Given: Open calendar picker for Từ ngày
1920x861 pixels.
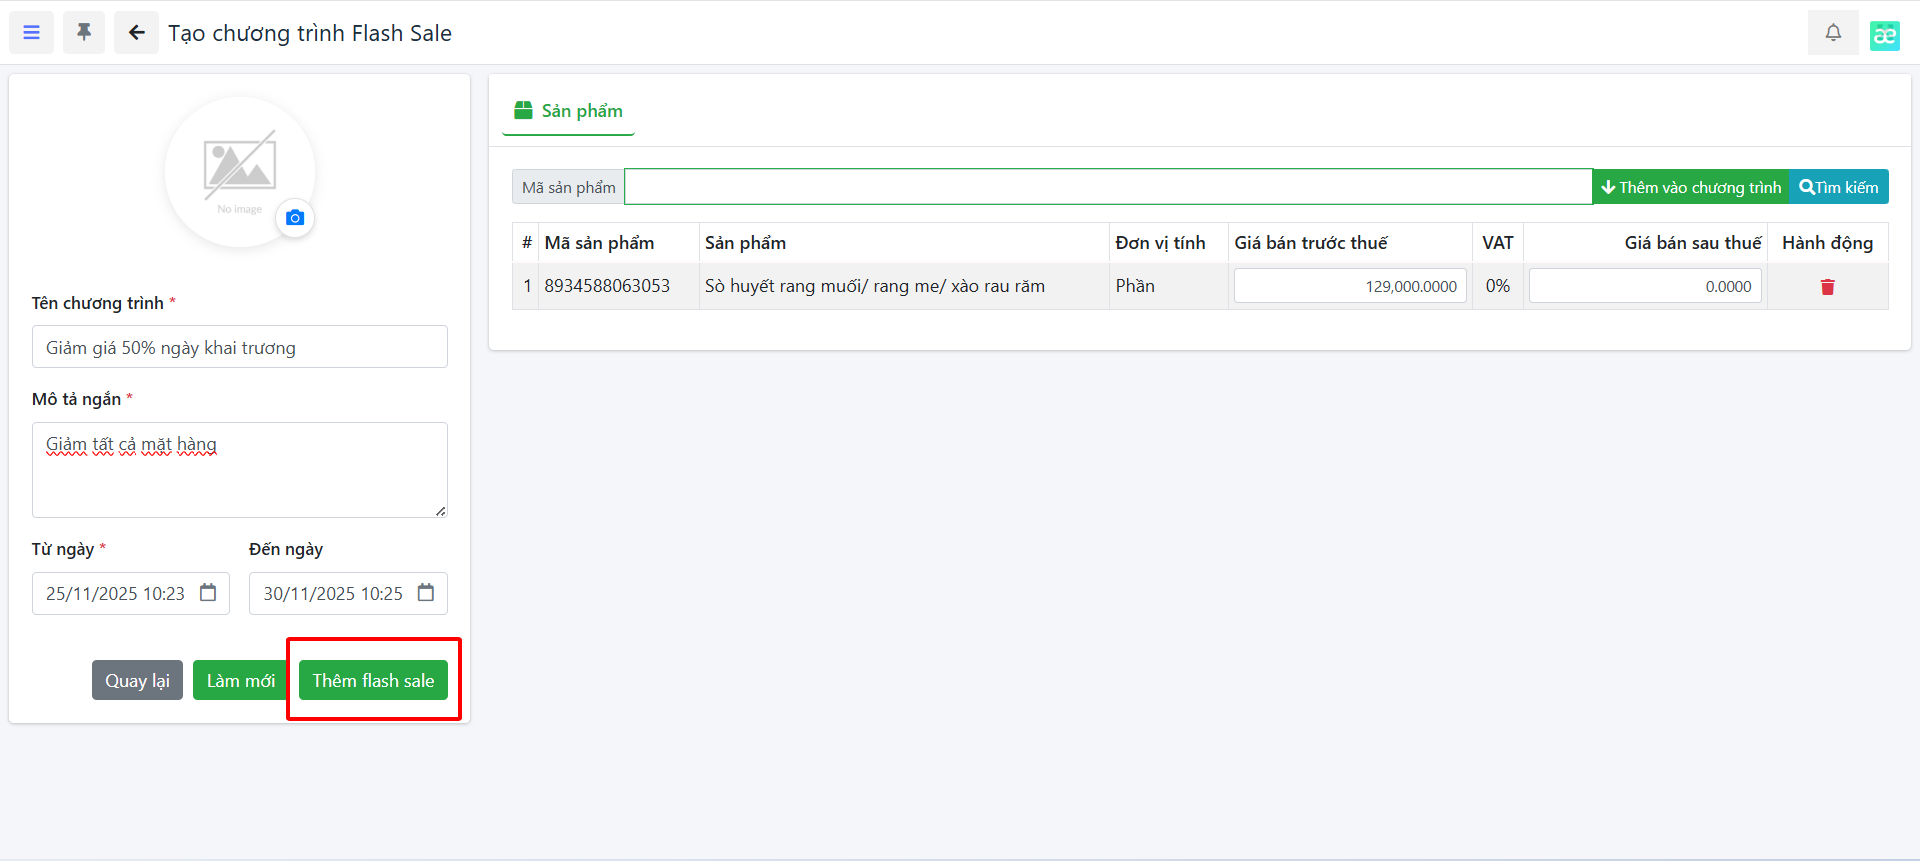Looking at the screenshot, I should coord(208,593).
